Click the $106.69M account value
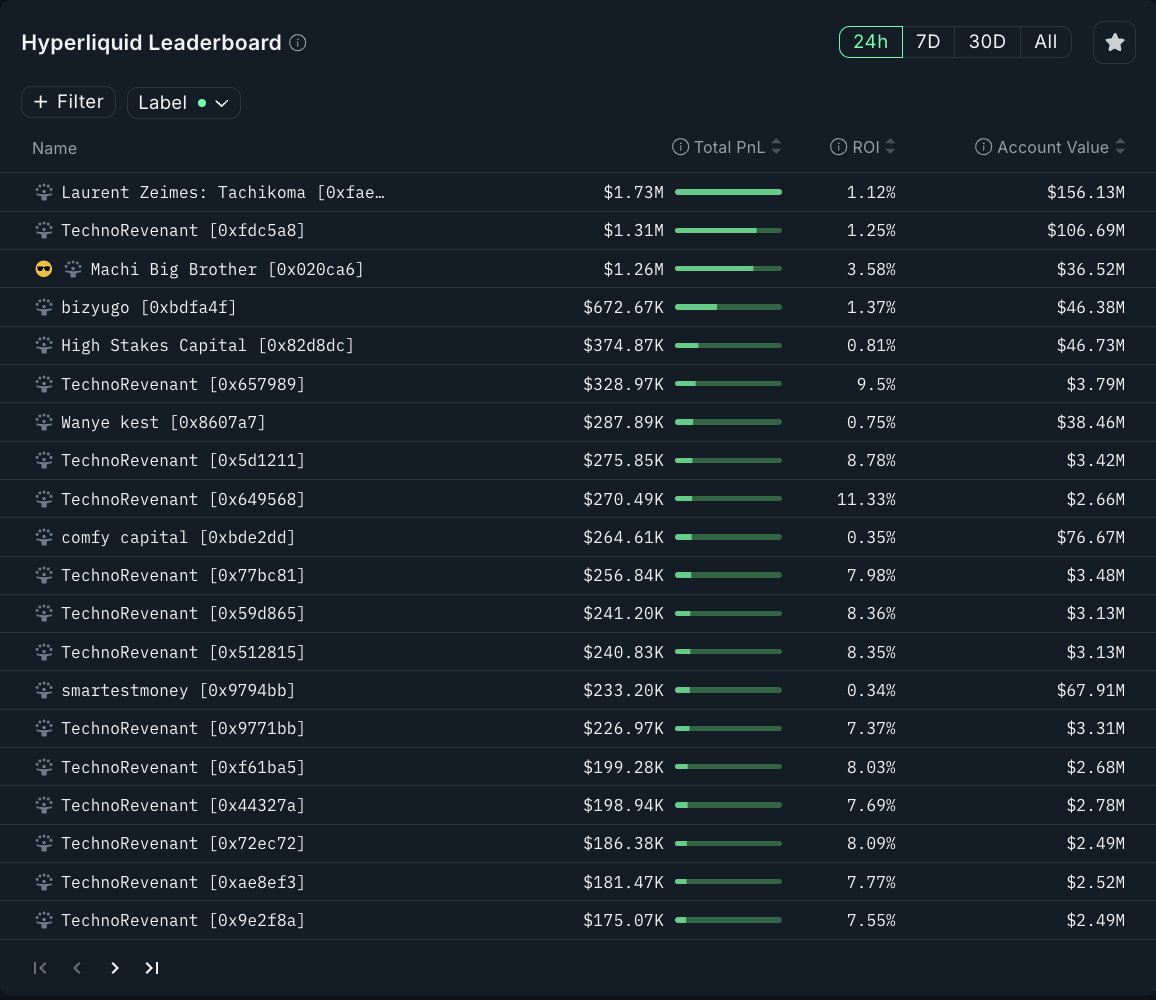 point(1086,231)
